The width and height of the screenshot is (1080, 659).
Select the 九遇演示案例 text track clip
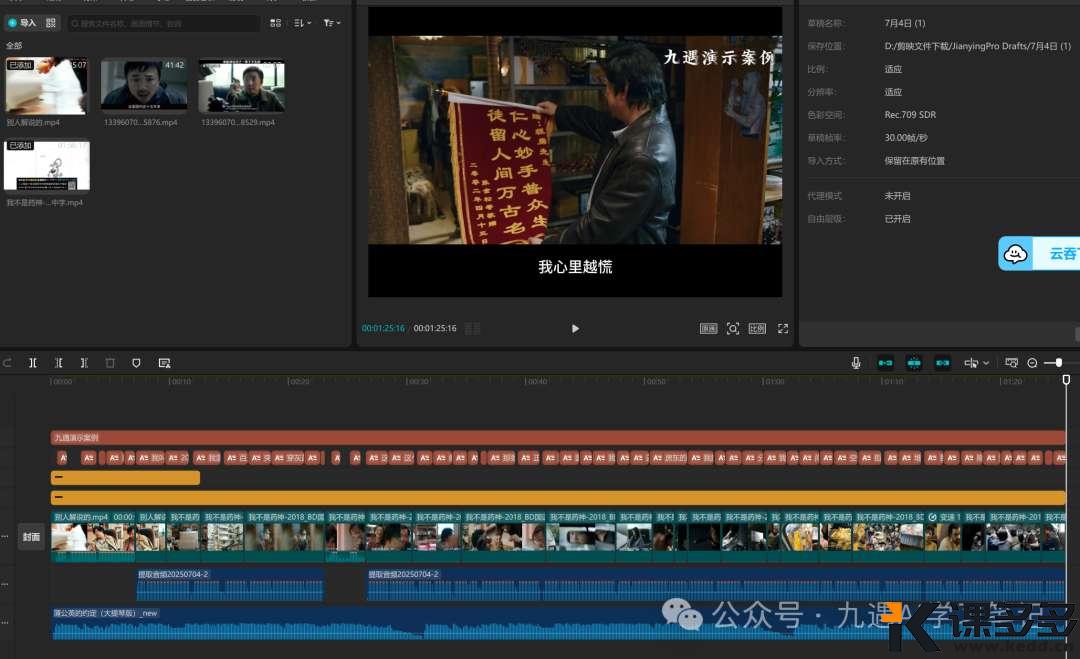coord(558,438)
